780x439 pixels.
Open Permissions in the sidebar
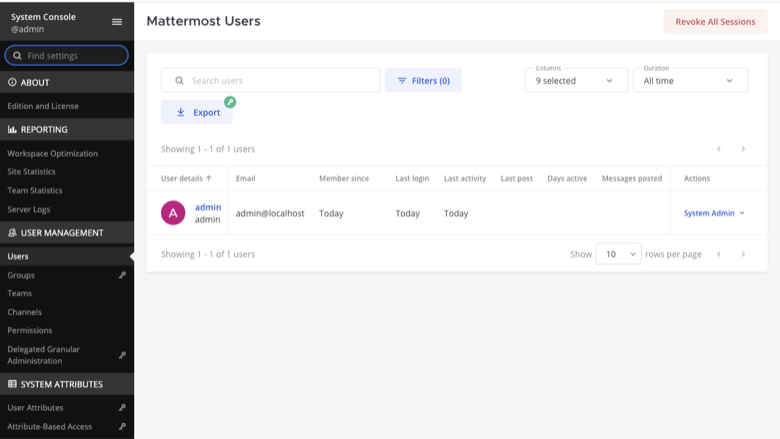tap(29, 330)
